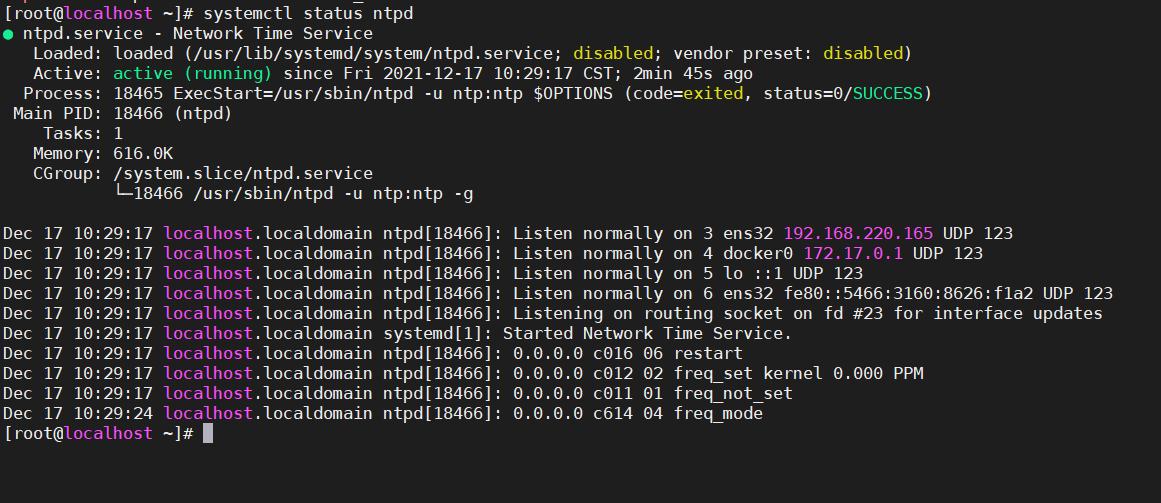Click the 'freq_not_set' log message

(x=733, y=393)
